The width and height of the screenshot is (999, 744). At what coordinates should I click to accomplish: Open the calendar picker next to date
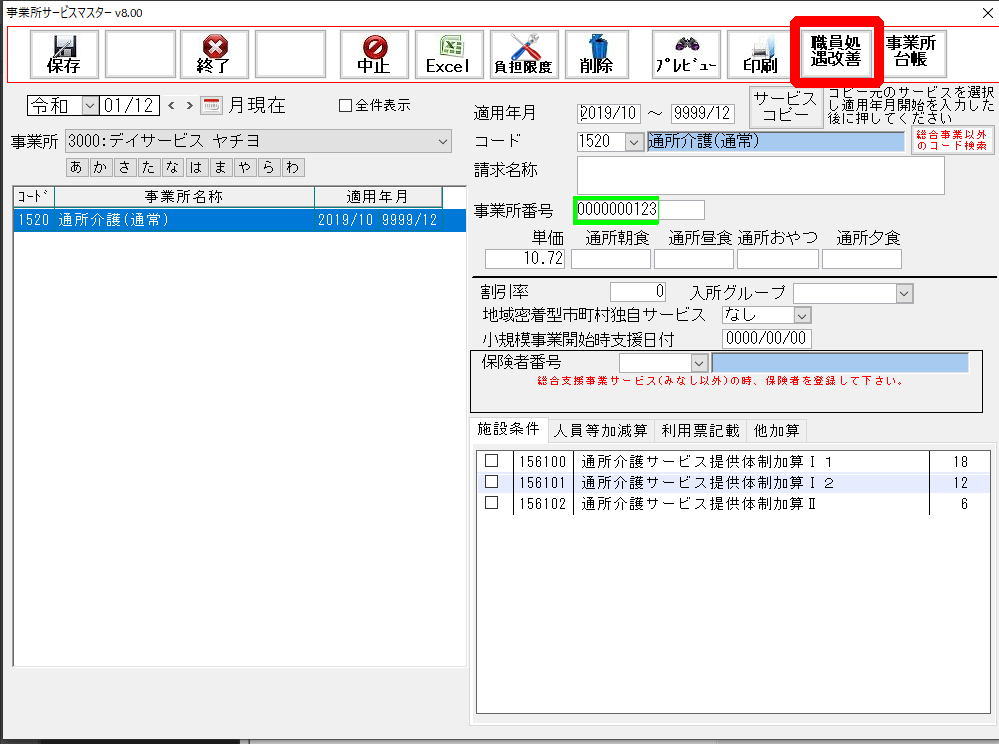[210, 105]
